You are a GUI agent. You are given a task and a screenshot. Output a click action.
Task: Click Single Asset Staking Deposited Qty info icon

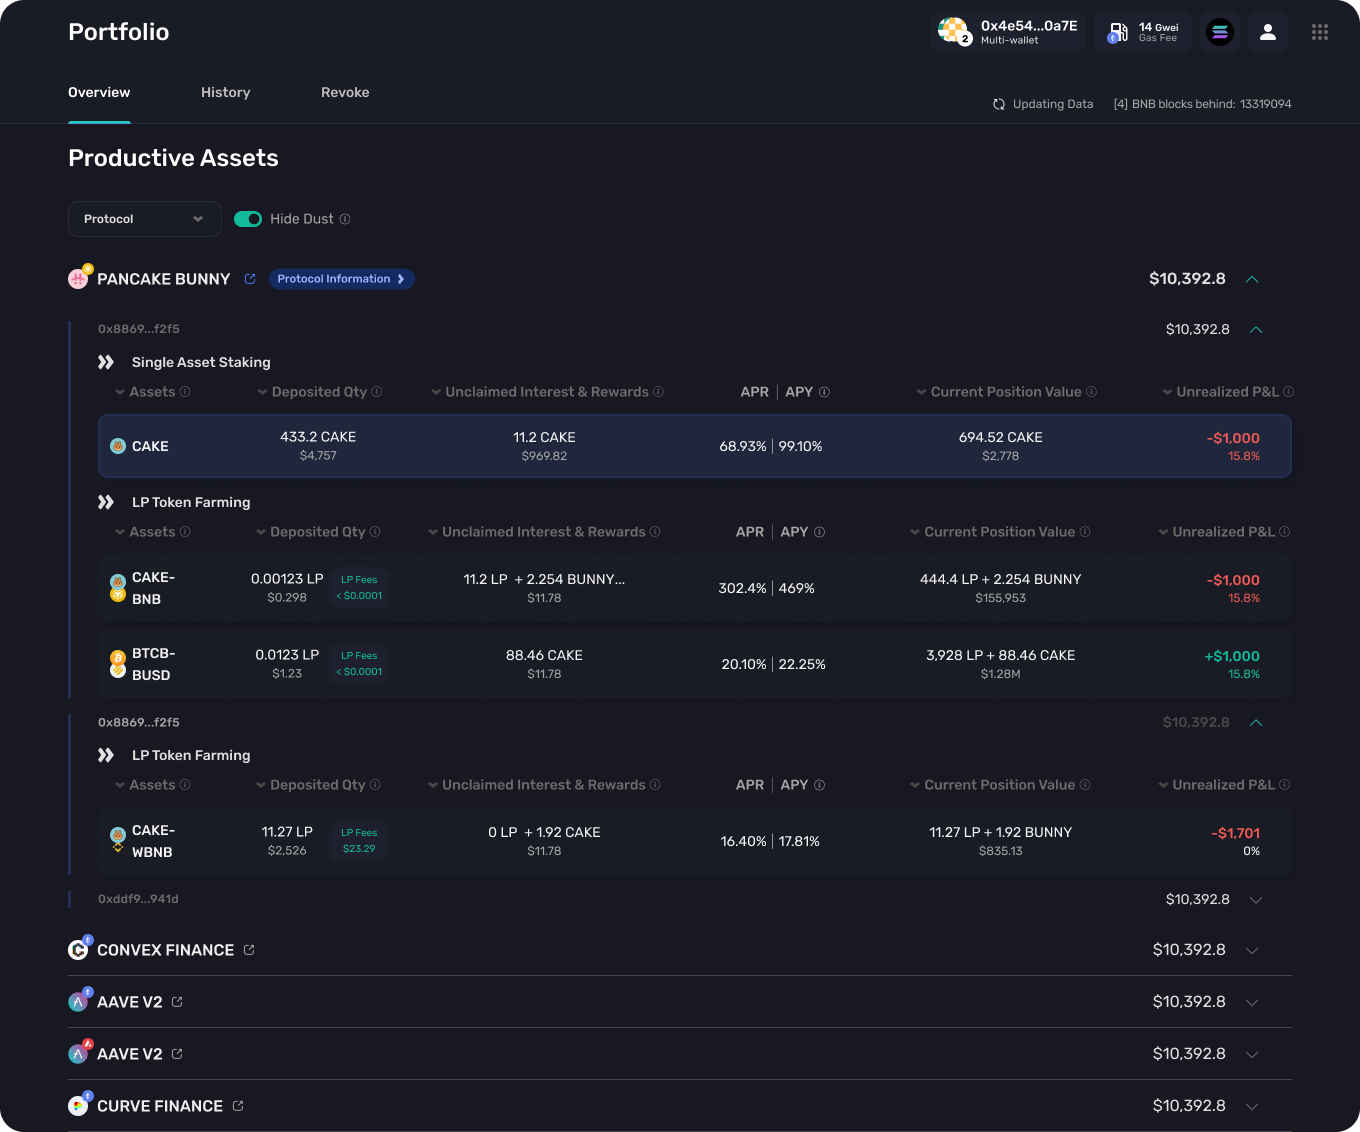[x=377, y=392]
